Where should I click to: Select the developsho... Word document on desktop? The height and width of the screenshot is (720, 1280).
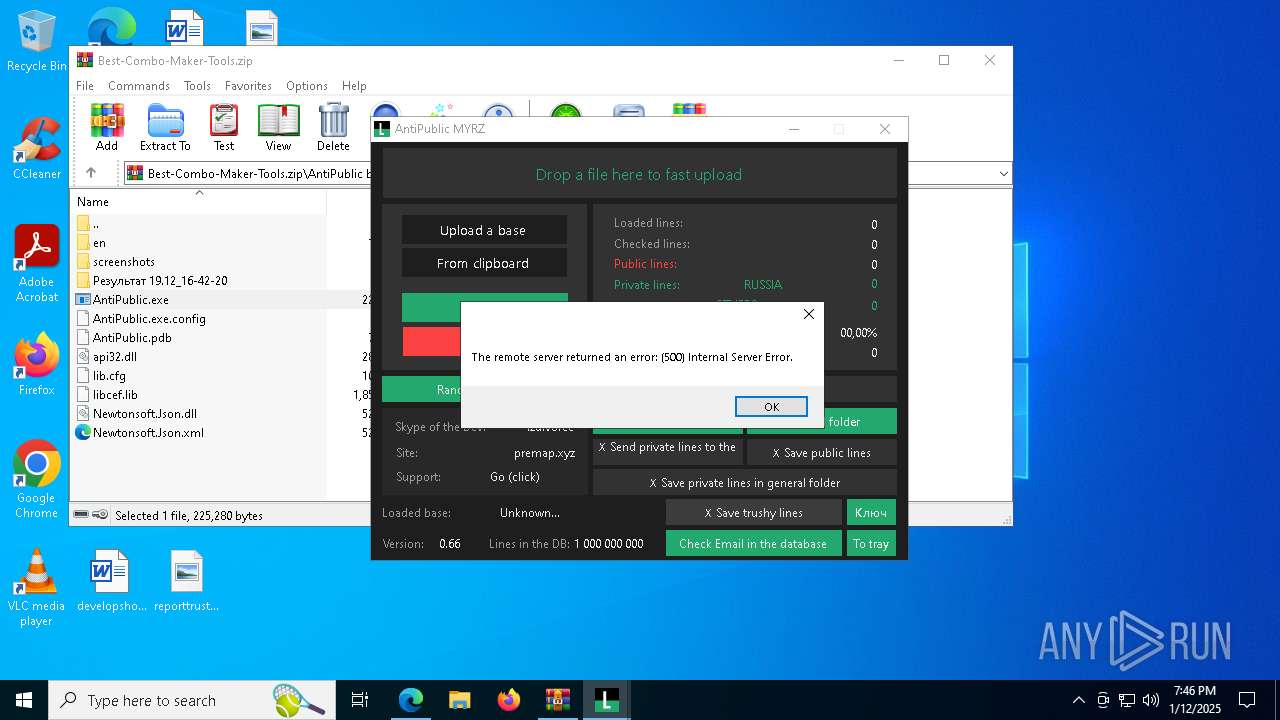pyautogui.click(x=111, y=581)
